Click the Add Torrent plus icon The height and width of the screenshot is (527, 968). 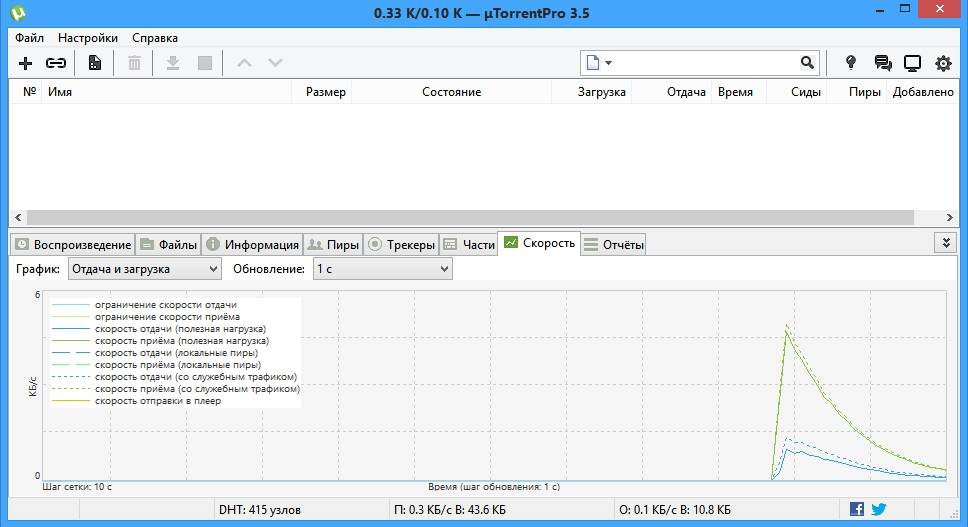coord(25,63)
